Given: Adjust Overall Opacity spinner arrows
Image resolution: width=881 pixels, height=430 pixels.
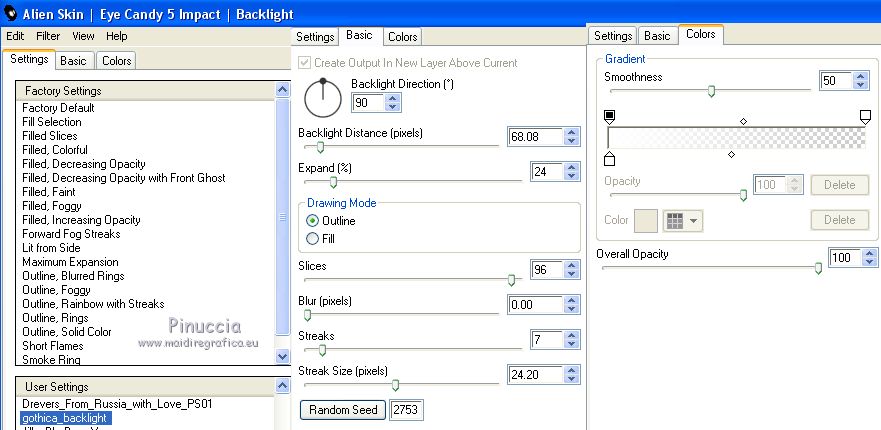Looking at the screenshot, I should pyautogui.click(x=870, y=257).
